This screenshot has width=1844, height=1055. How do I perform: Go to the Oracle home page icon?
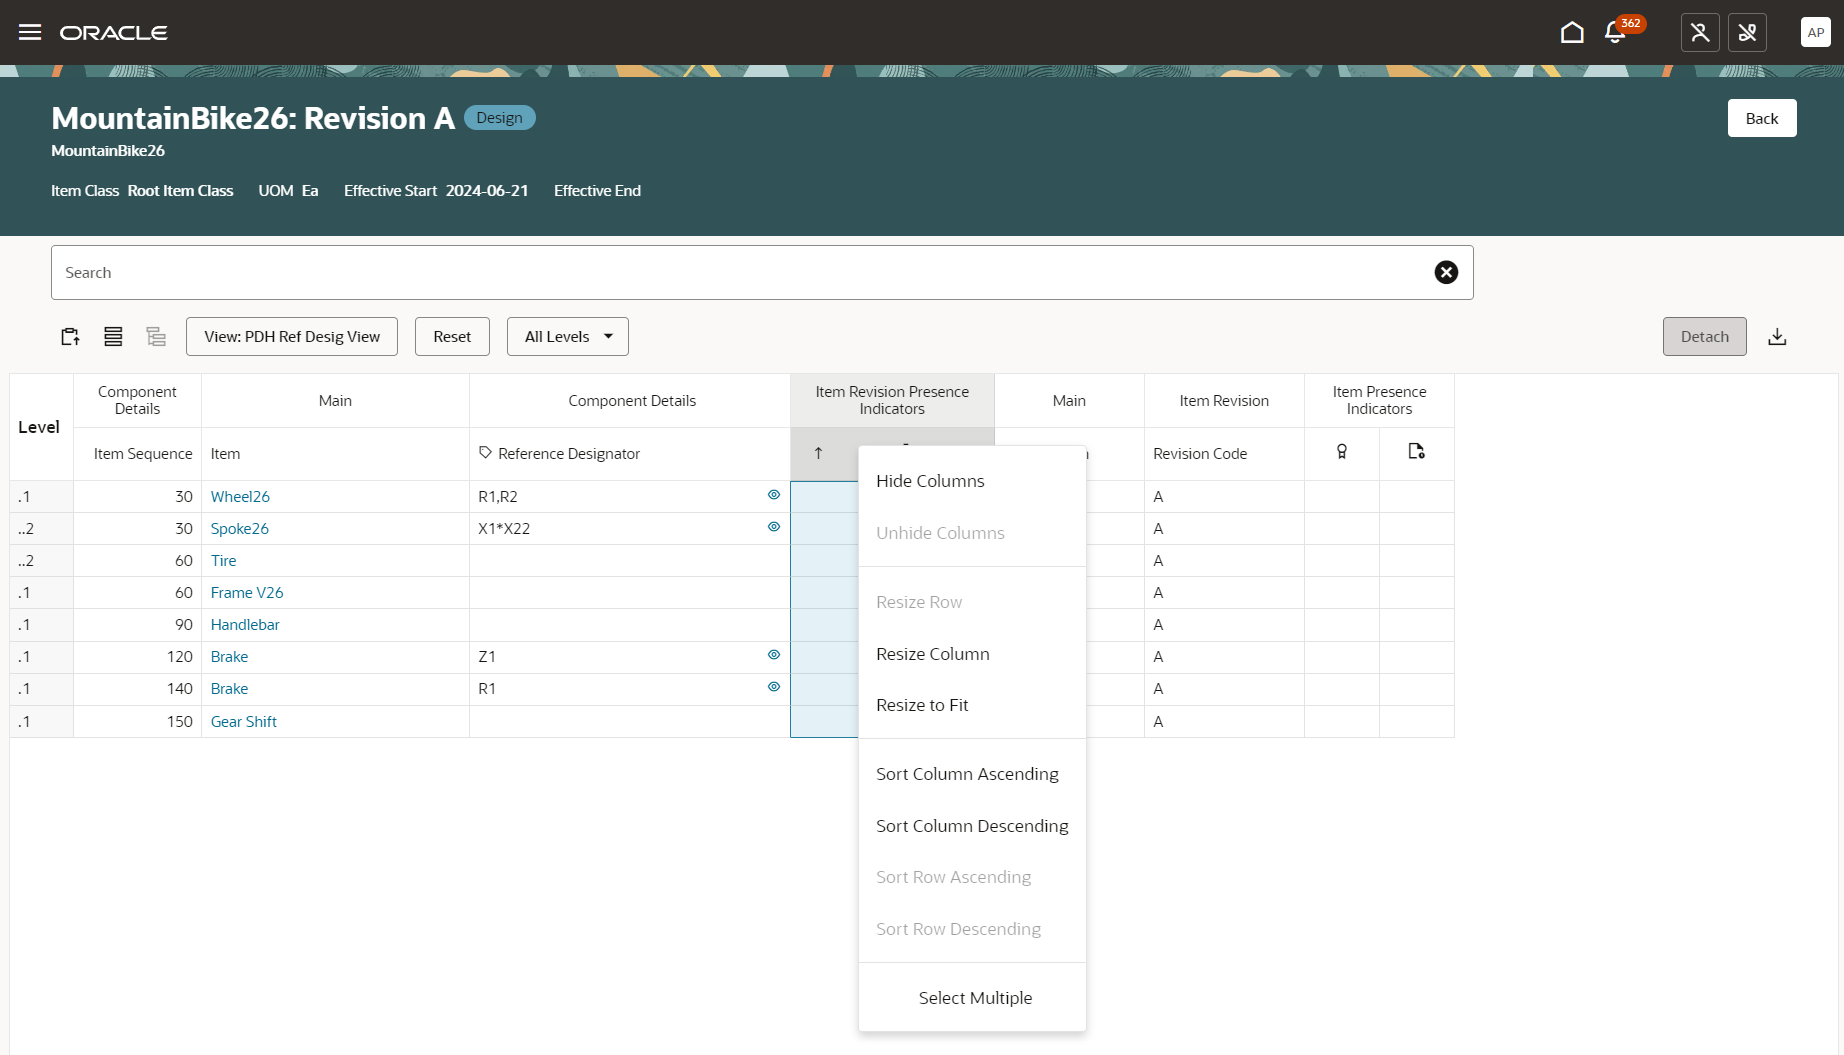[1572, 32]
